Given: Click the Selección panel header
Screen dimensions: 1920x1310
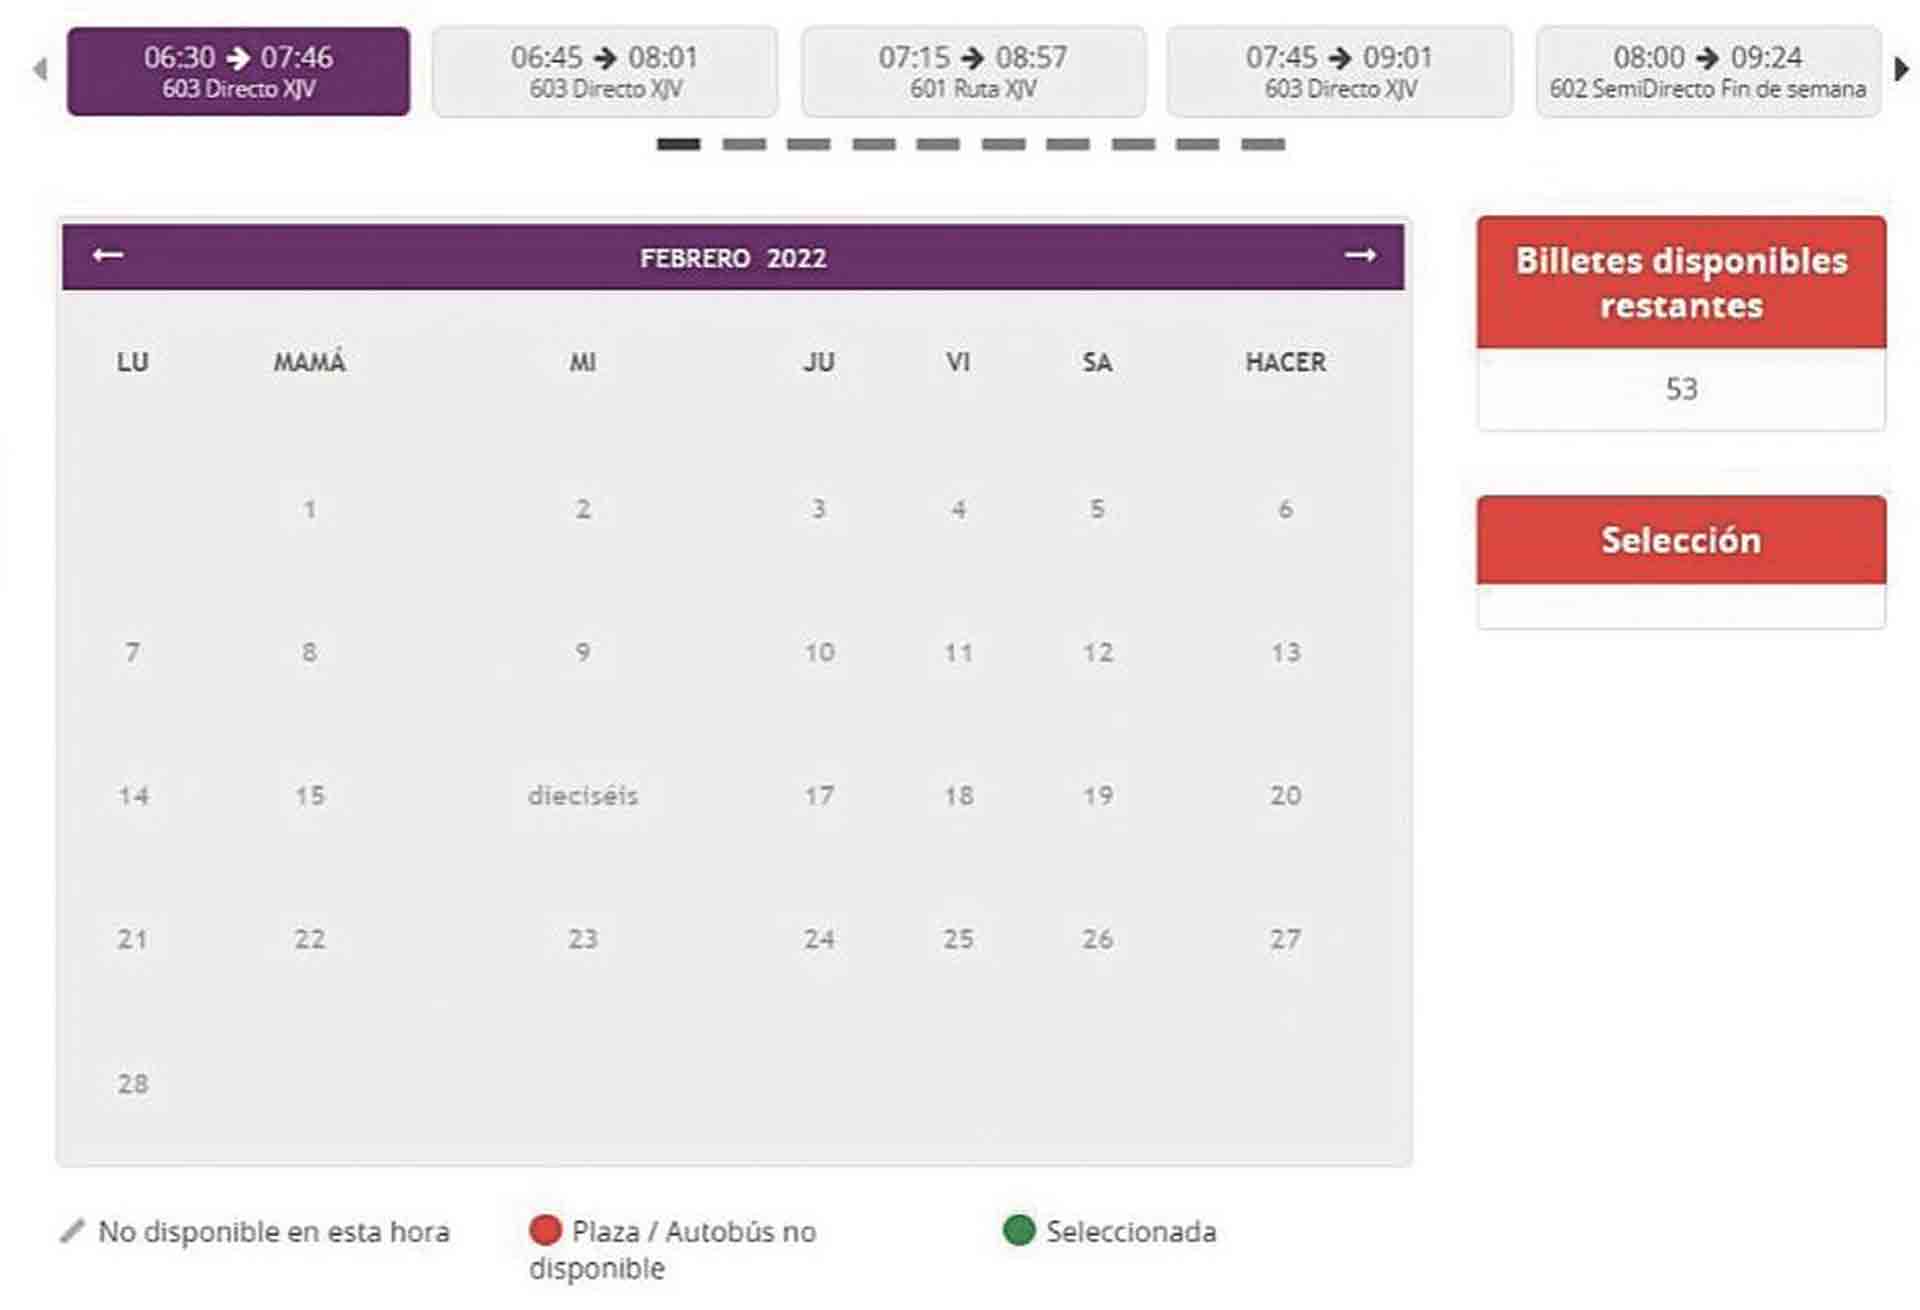Looking at the screenshot, I should [1681, 540].
